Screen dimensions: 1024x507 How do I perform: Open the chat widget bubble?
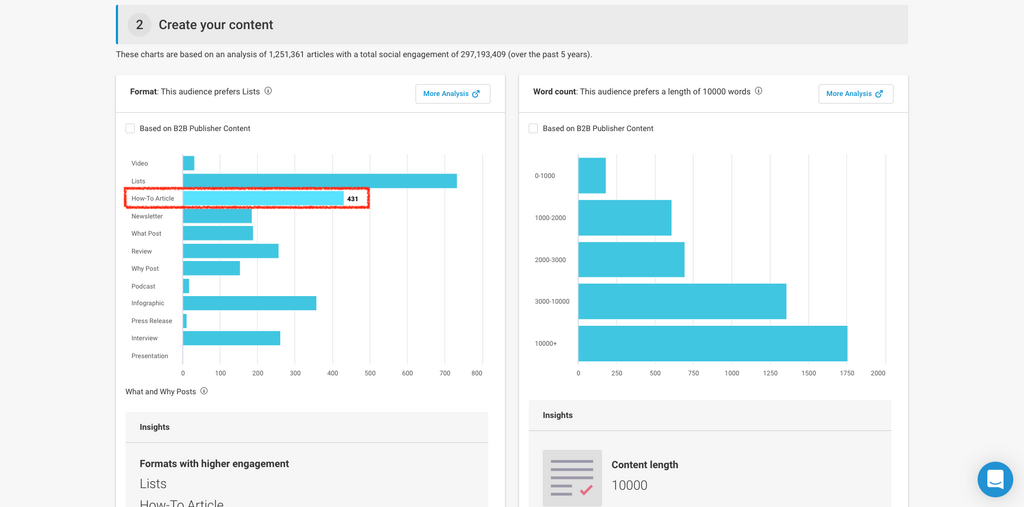coord(994,480)
